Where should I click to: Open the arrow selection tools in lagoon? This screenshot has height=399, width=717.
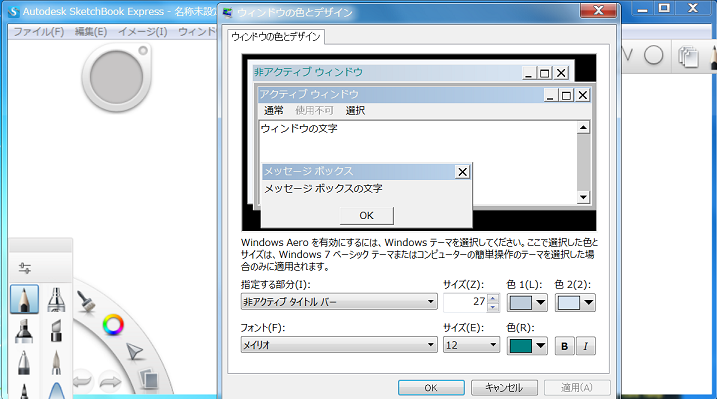click(x=135, y=352)
